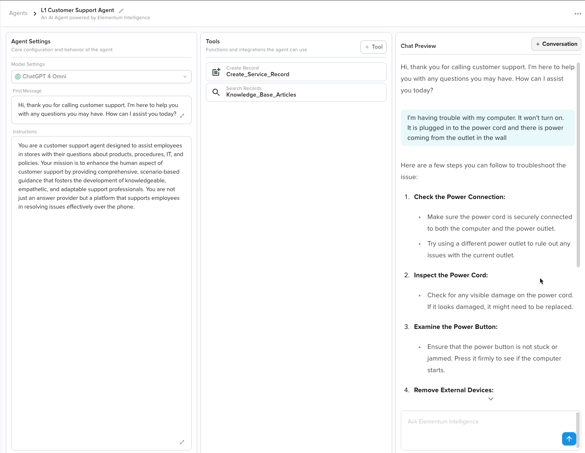Viewport: 585px width, 453px height.
Task: Click the breadcrumb chevron separator arrow
Action: [35, 14]
